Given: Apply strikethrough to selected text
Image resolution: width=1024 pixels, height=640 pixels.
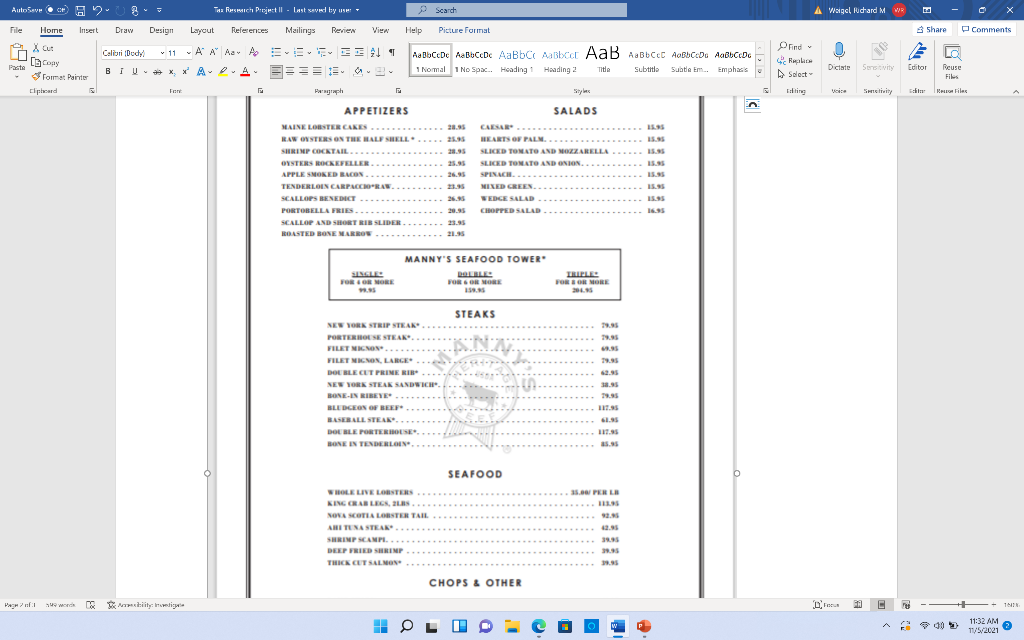Looking at the screenshot, I should pos(157,70).
